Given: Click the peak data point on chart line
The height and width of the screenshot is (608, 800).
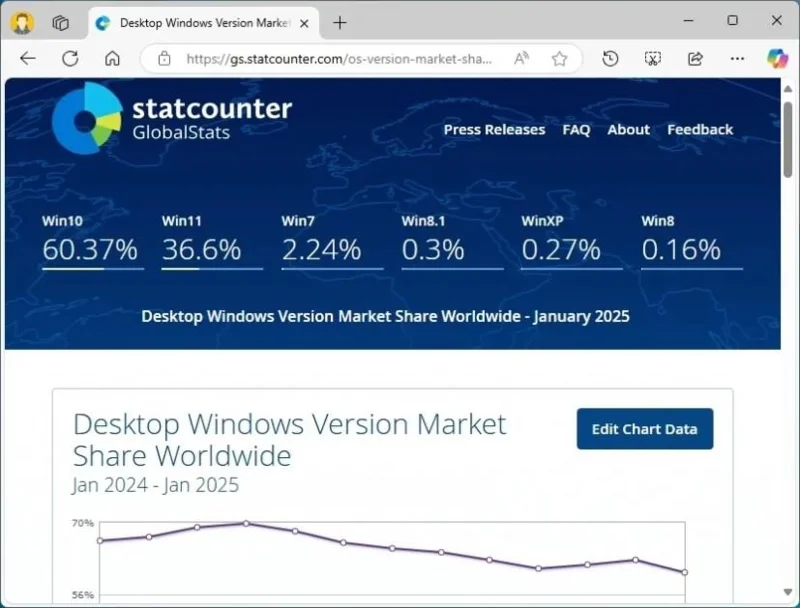Looking at the screenshot, I should tap(246, 523).
